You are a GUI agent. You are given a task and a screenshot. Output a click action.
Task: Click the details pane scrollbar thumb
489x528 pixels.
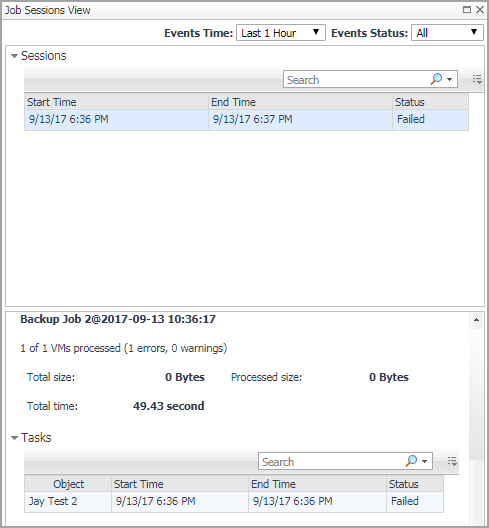coord(476,393)
